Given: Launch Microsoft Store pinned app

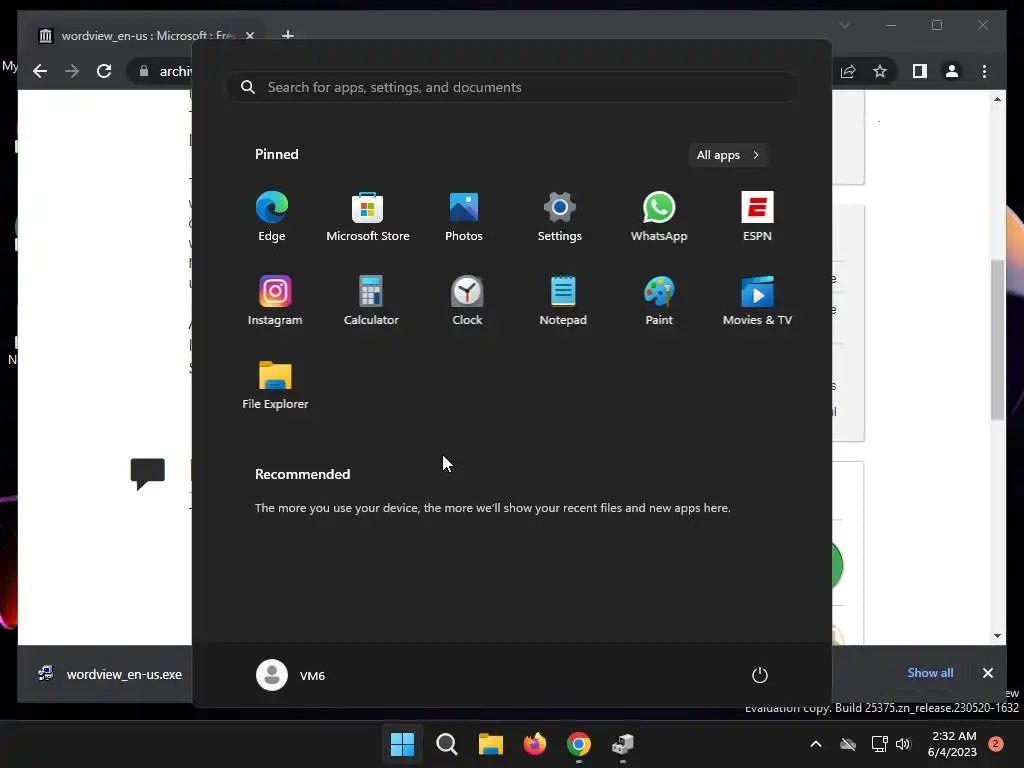Looking at the screenshot, I should coord(368,217).
